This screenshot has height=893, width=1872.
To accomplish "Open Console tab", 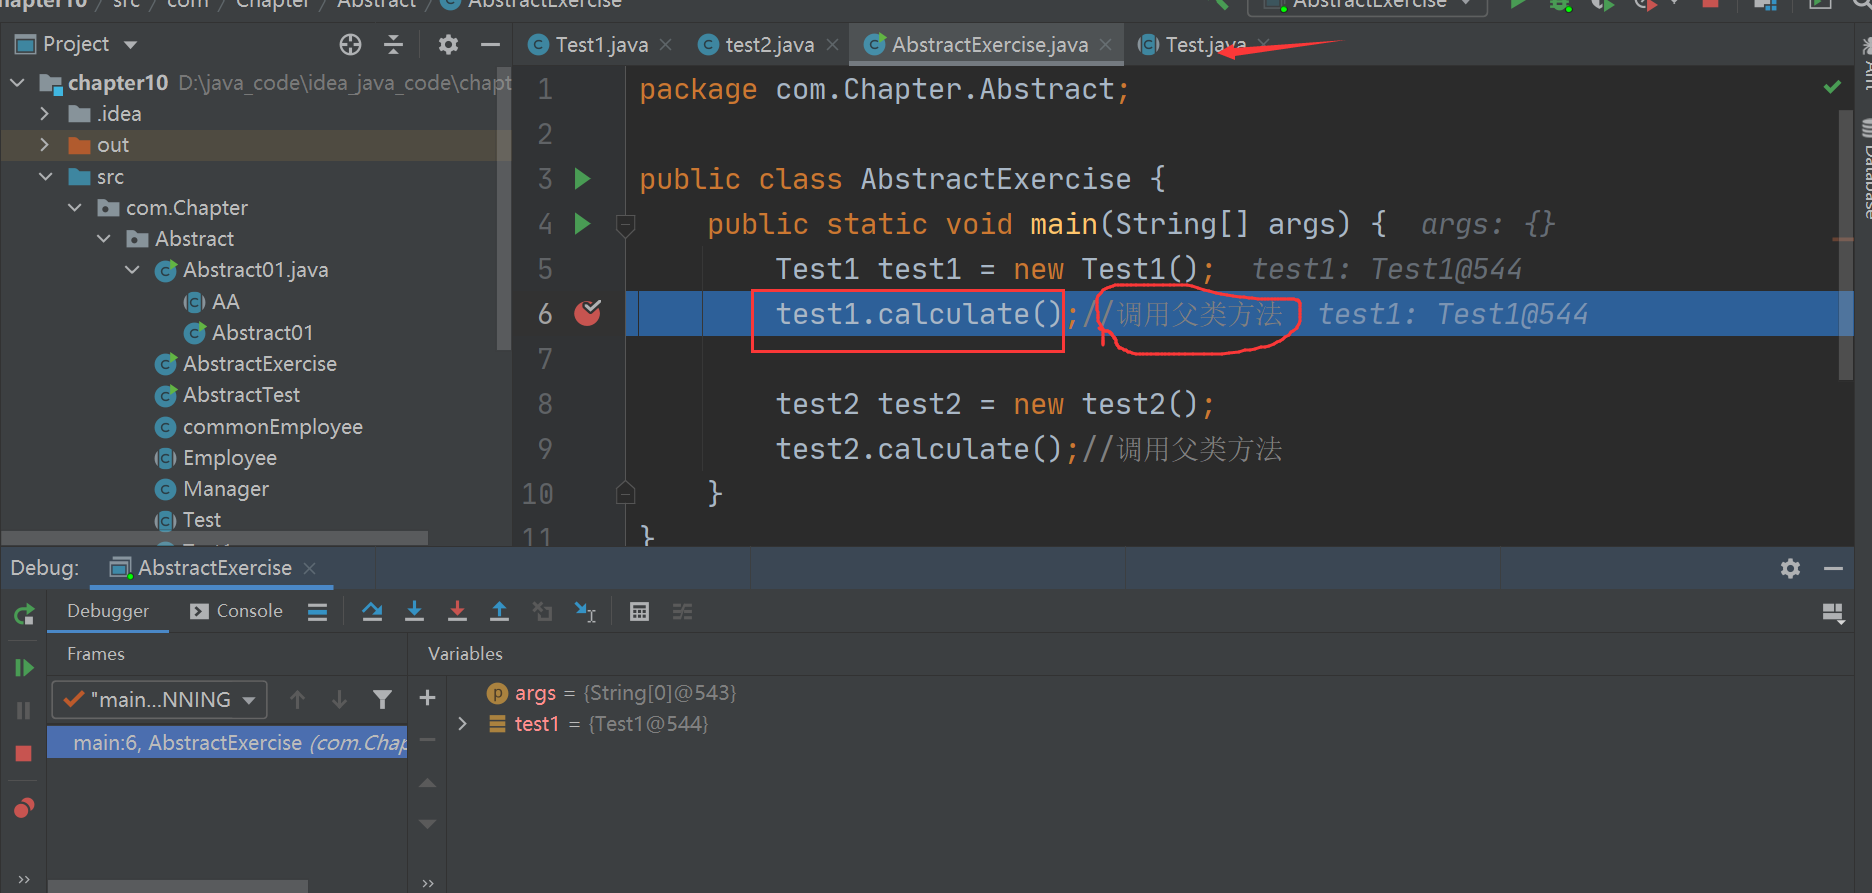I will (x=237, y=611).
